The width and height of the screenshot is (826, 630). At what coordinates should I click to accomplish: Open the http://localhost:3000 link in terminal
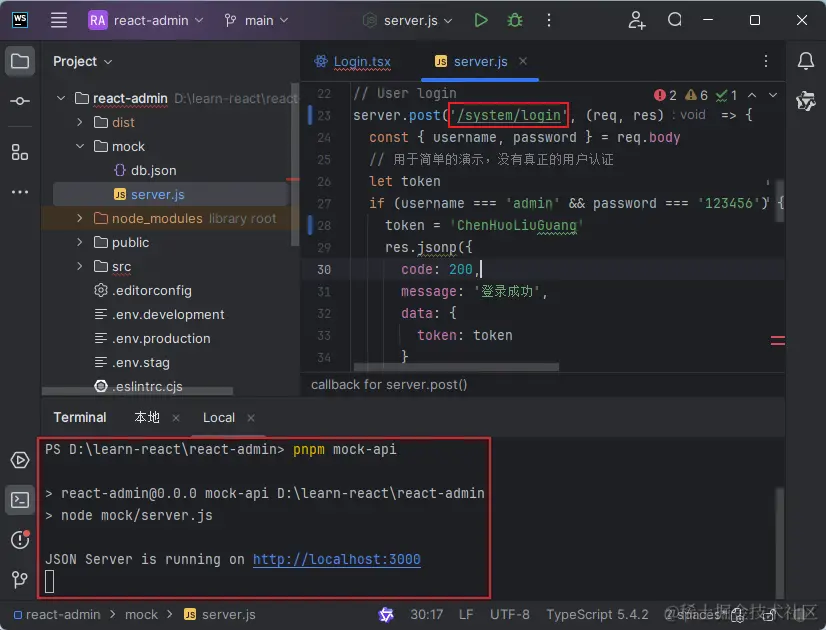[x=337, y=559]
